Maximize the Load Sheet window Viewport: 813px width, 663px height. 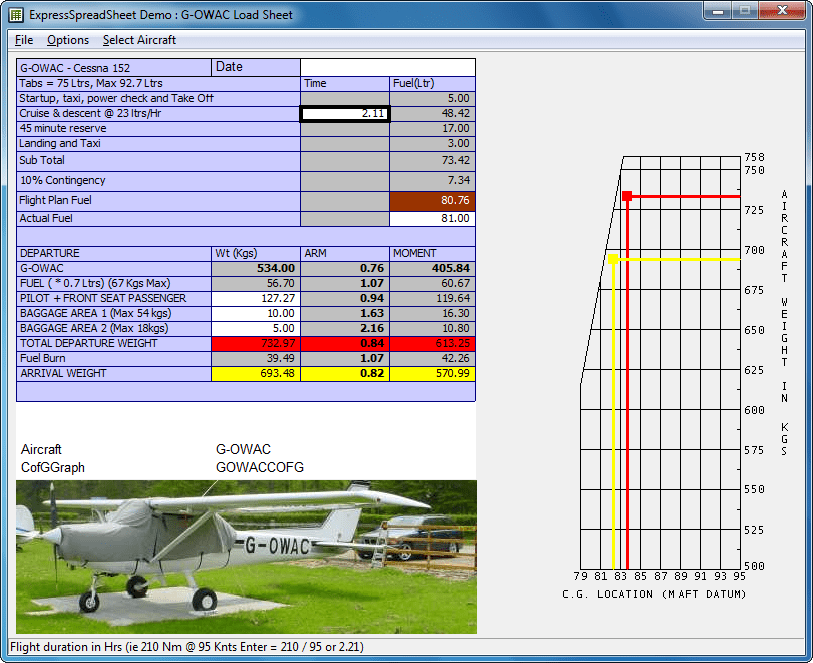coord(745,11)
